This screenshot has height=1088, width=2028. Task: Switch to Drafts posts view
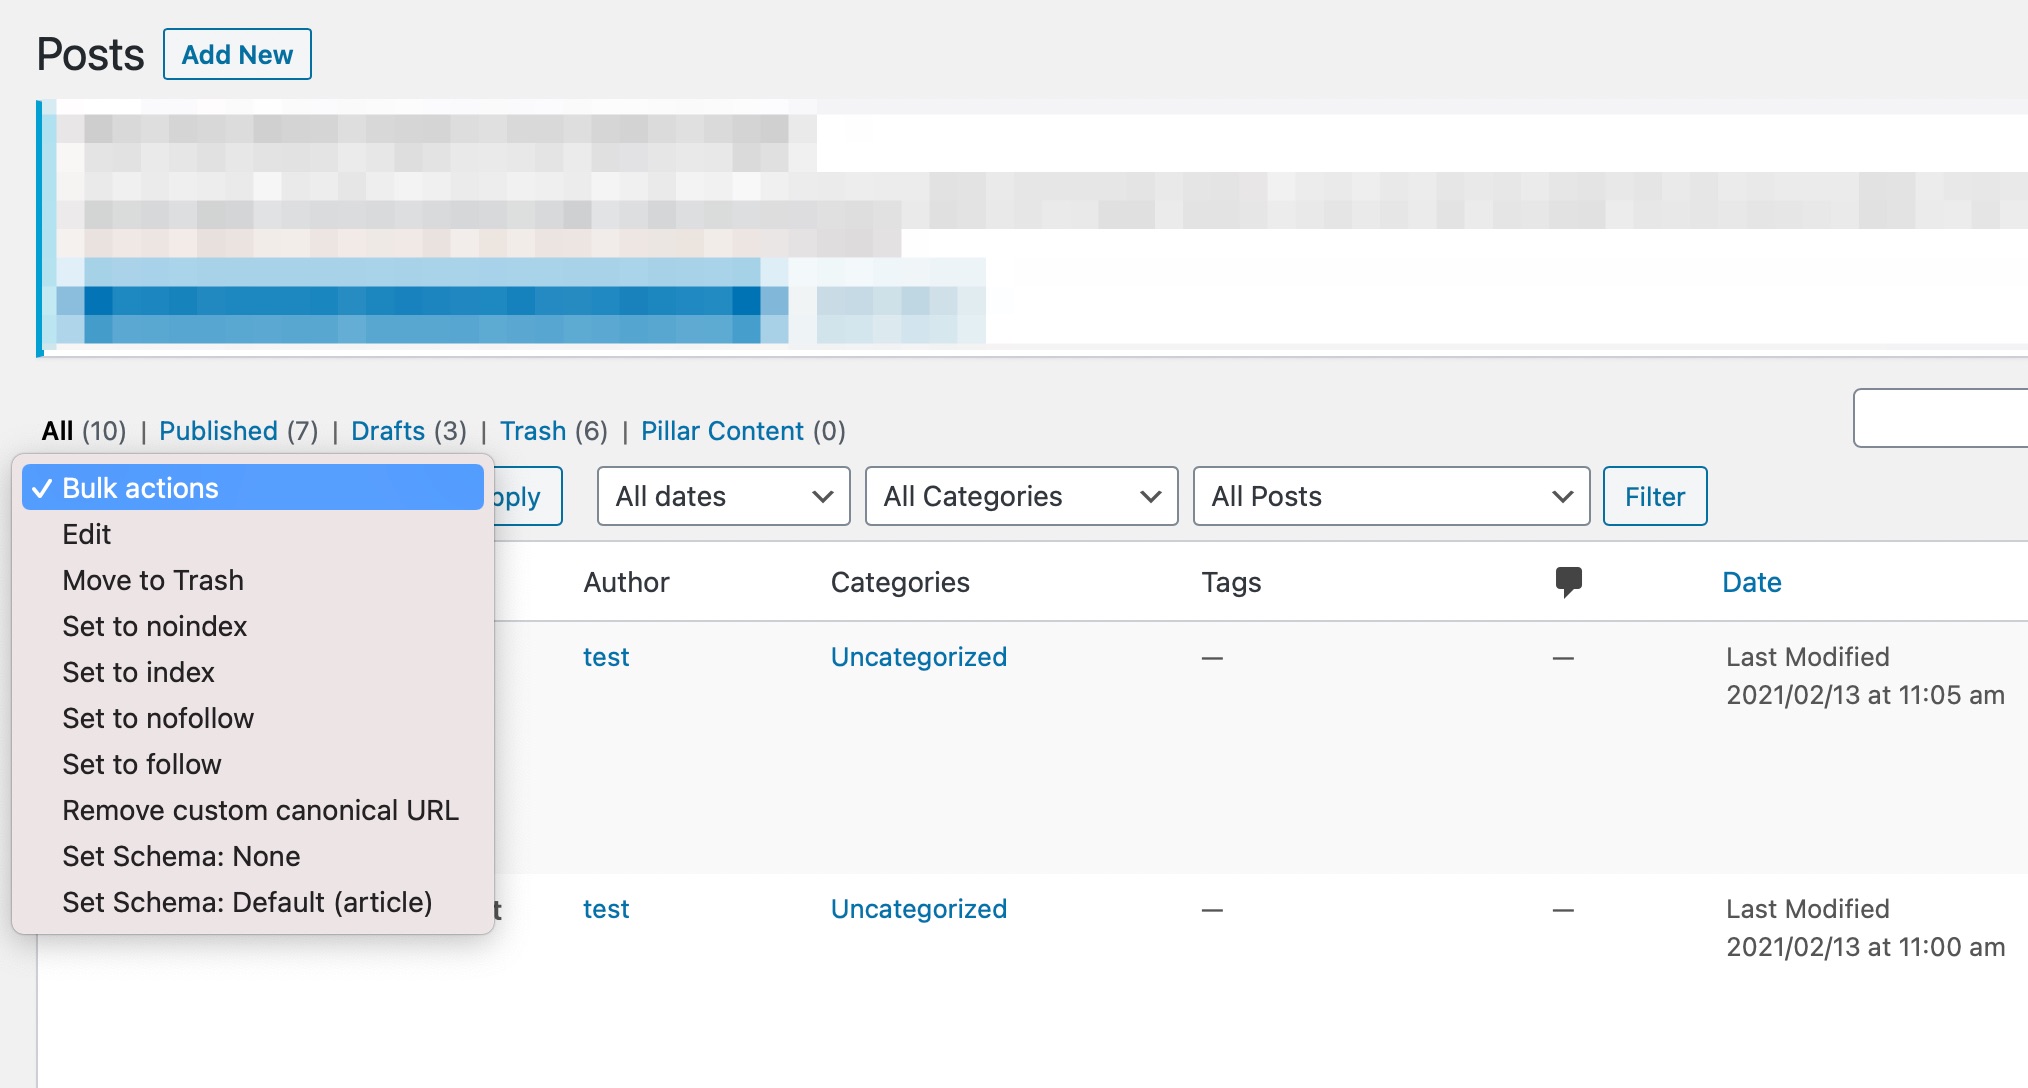(388, 431)
